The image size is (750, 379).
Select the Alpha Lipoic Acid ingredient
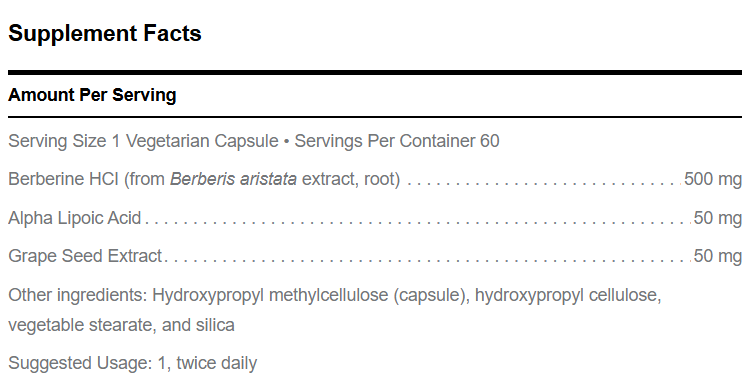(75, 218)
